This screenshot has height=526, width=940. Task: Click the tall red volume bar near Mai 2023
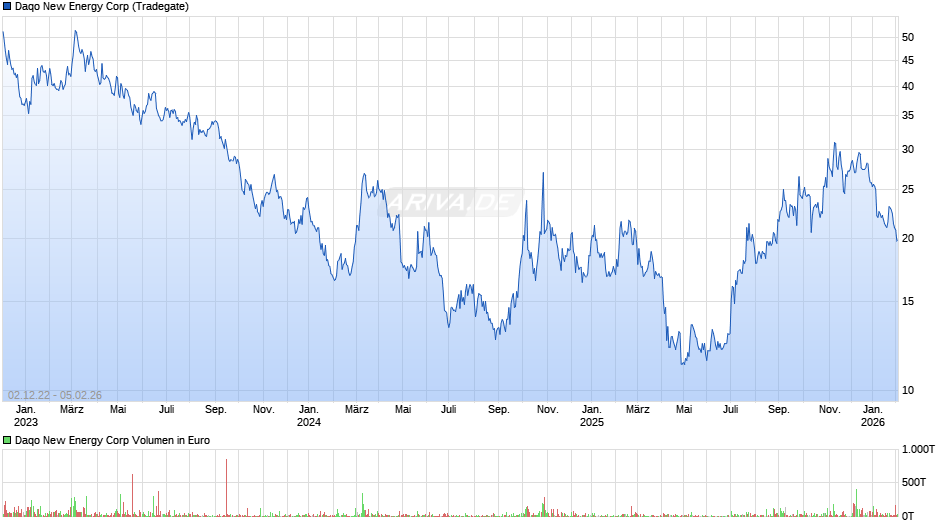[132, 495]
